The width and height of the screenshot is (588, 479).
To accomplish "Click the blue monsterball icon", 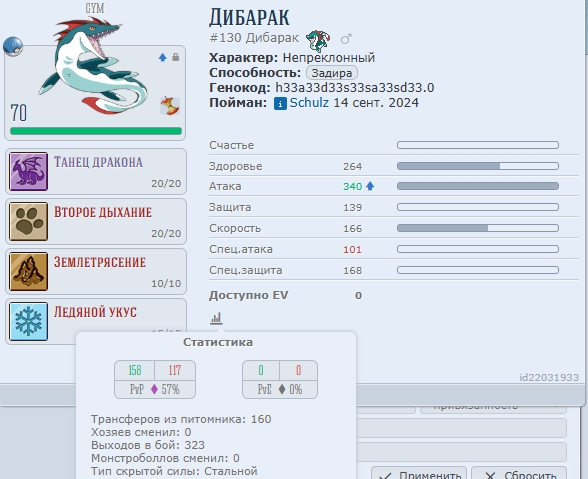I will 13,47.
